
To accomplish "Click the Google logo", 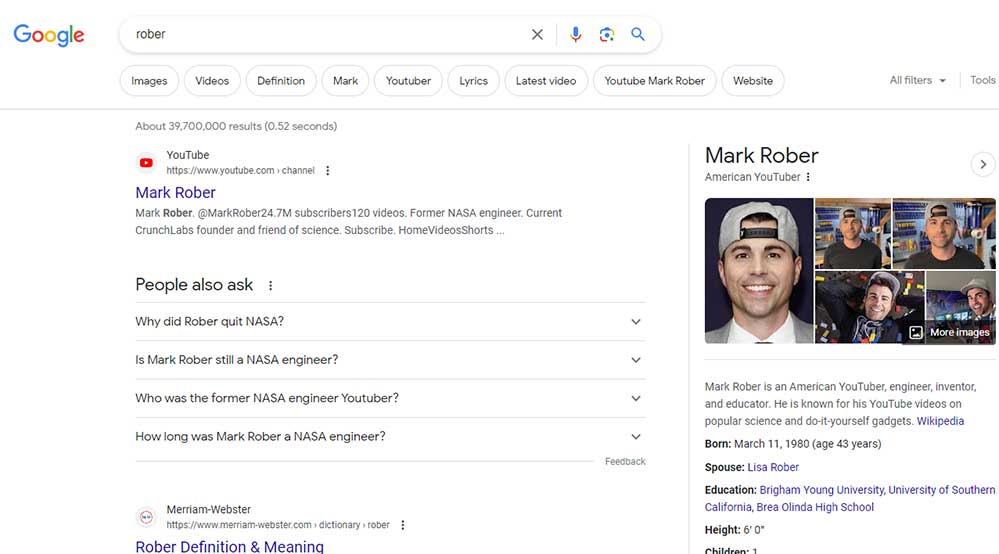I will coord(49,36).
